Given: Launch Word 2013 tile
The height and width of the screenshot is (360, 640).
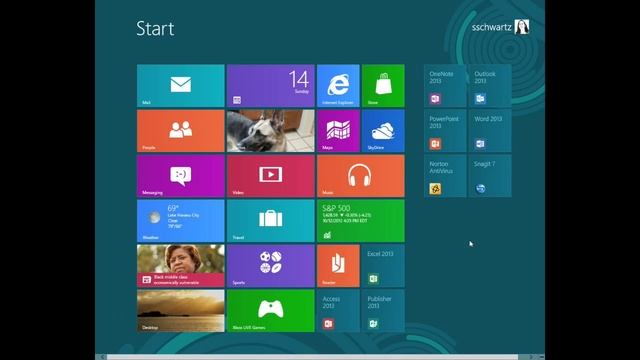Looking at the screenshot, I should point(490,131).
